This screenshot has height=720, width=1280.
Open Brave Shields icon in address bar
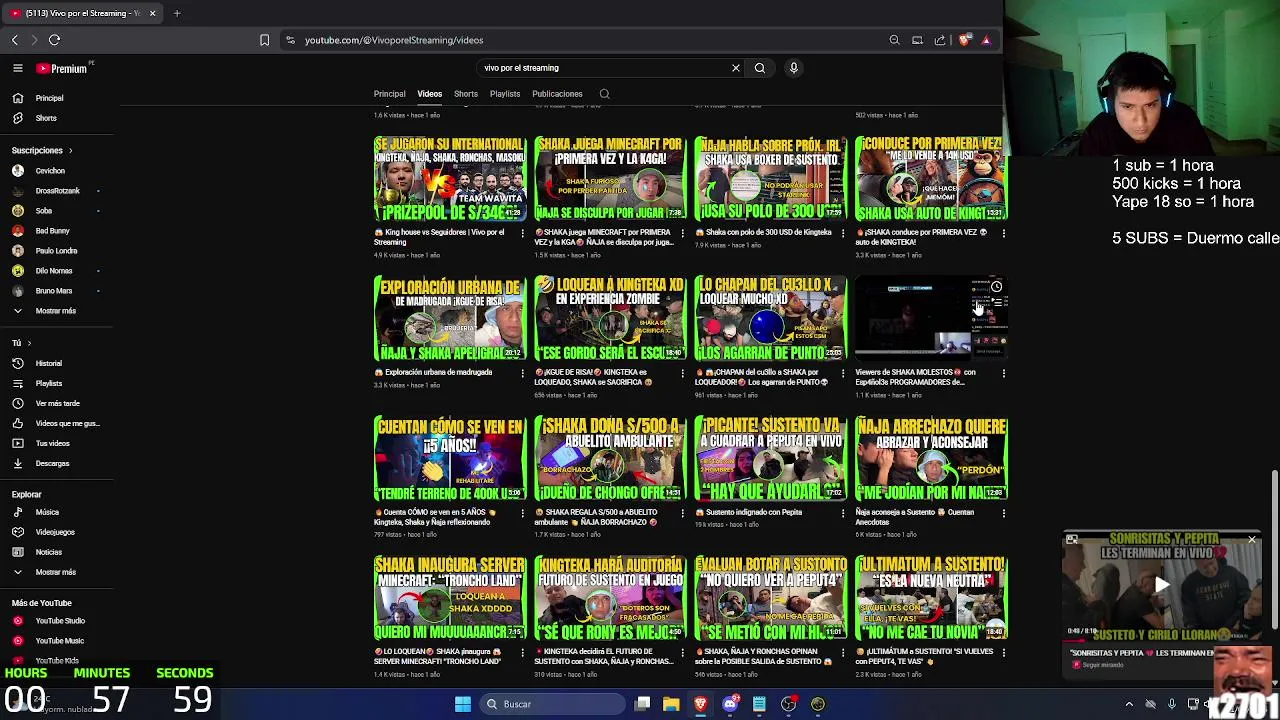(x=964, y=40)
